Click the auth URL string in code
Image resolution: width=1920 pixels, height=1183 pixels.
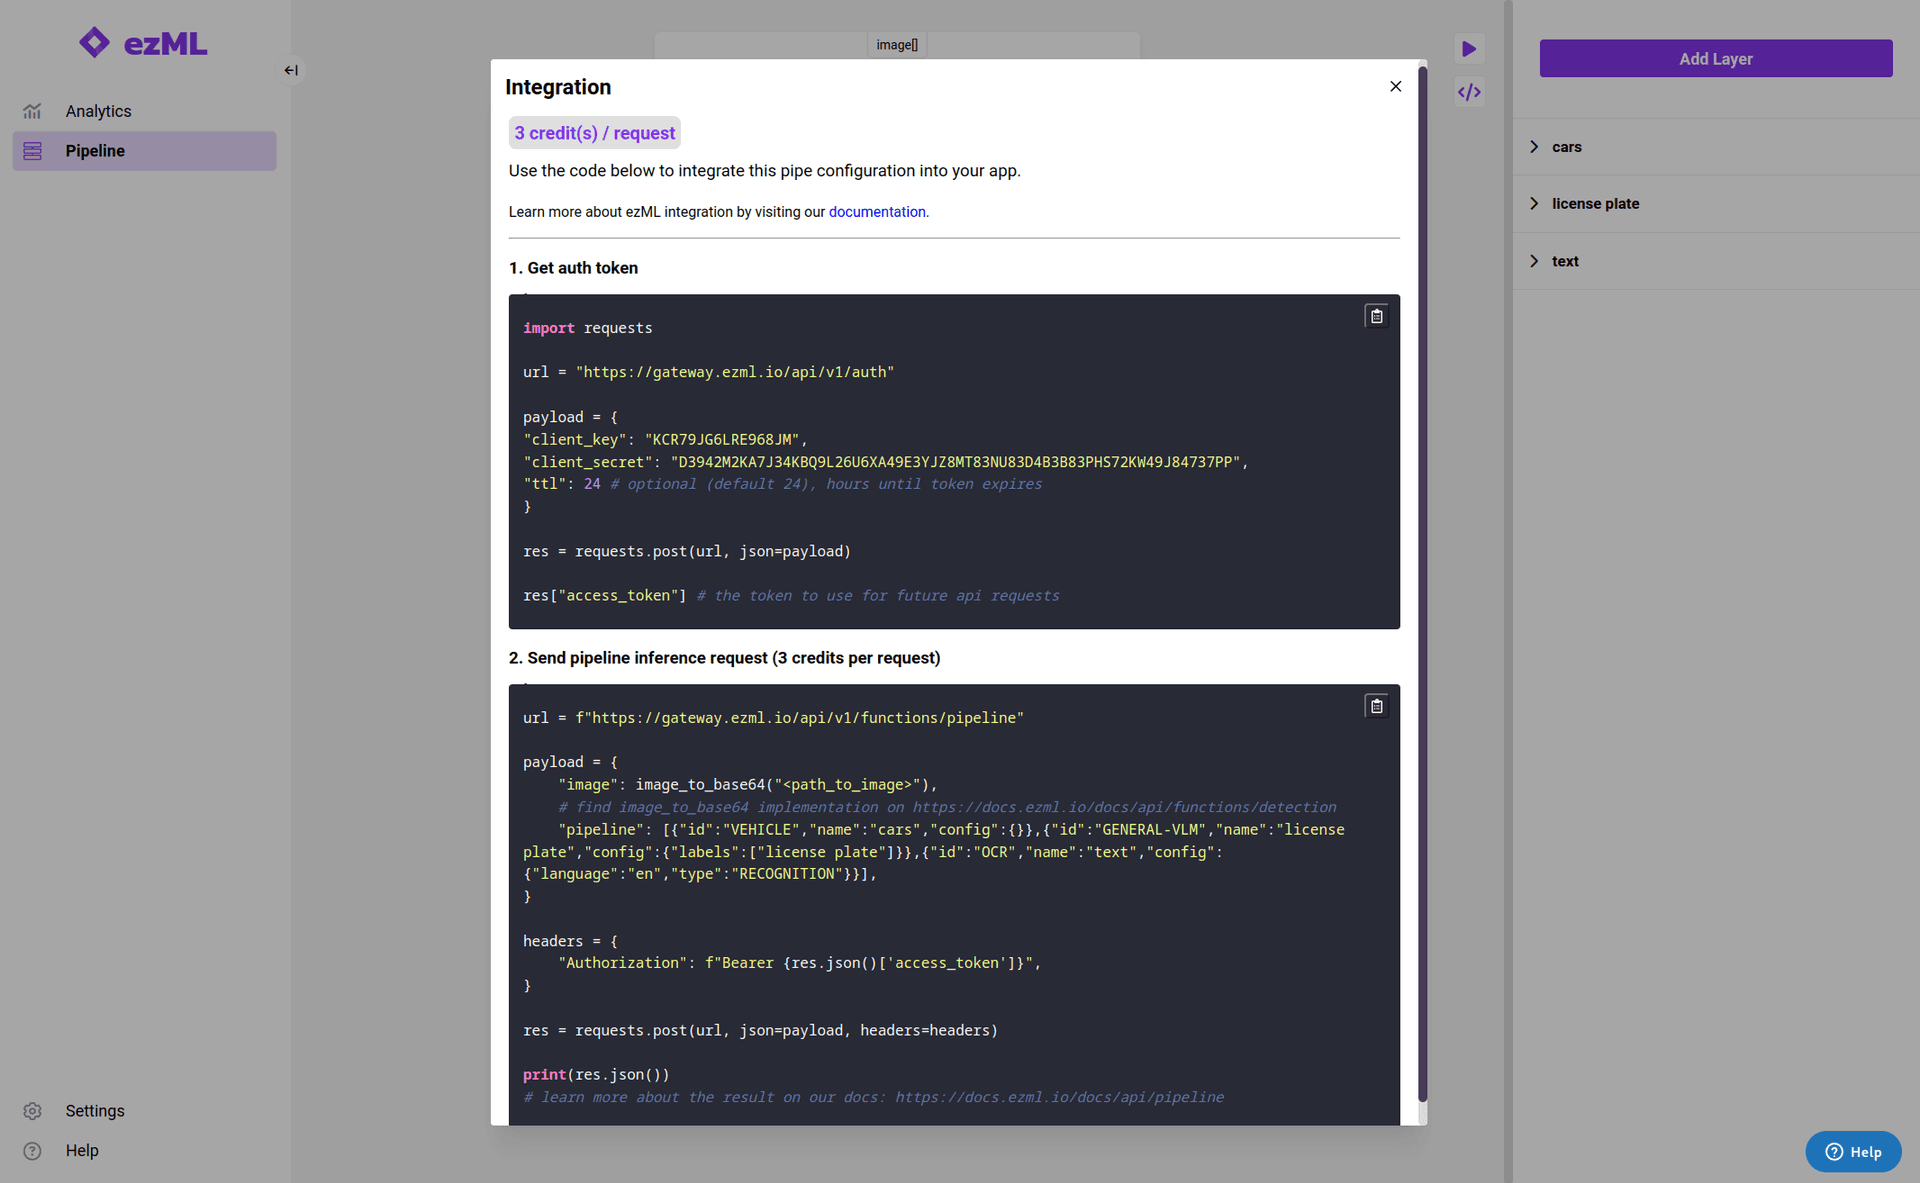[735, 372]
